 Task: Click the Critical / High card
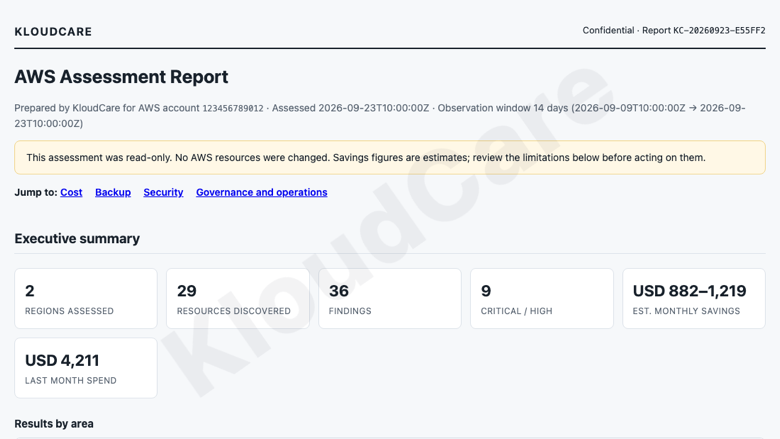pos(542,298)
